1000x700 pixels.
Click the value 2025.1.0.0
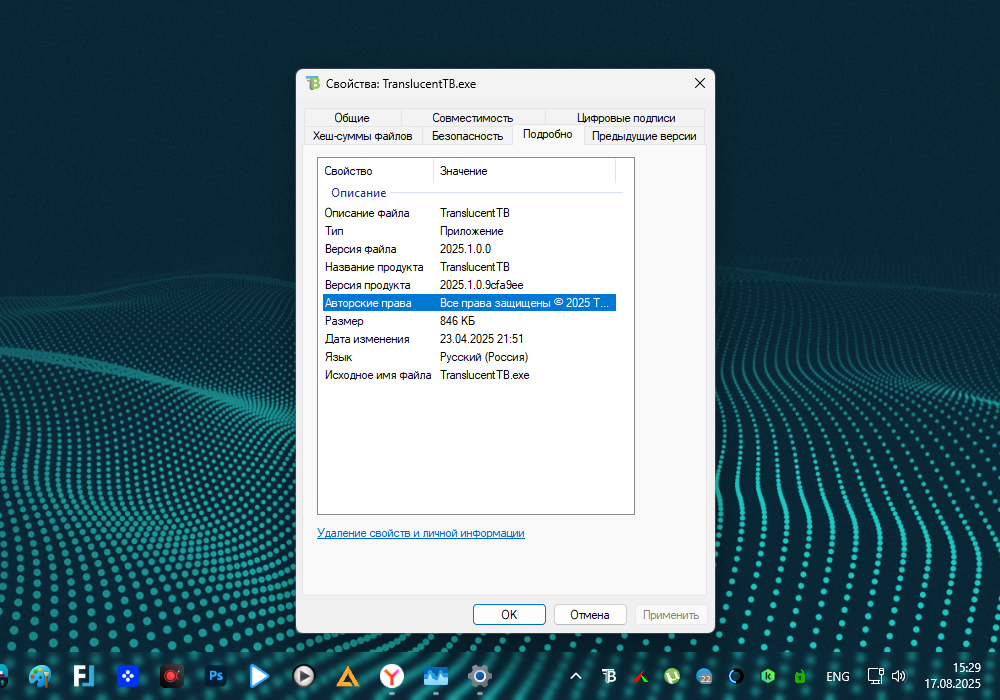coord(466,249)
